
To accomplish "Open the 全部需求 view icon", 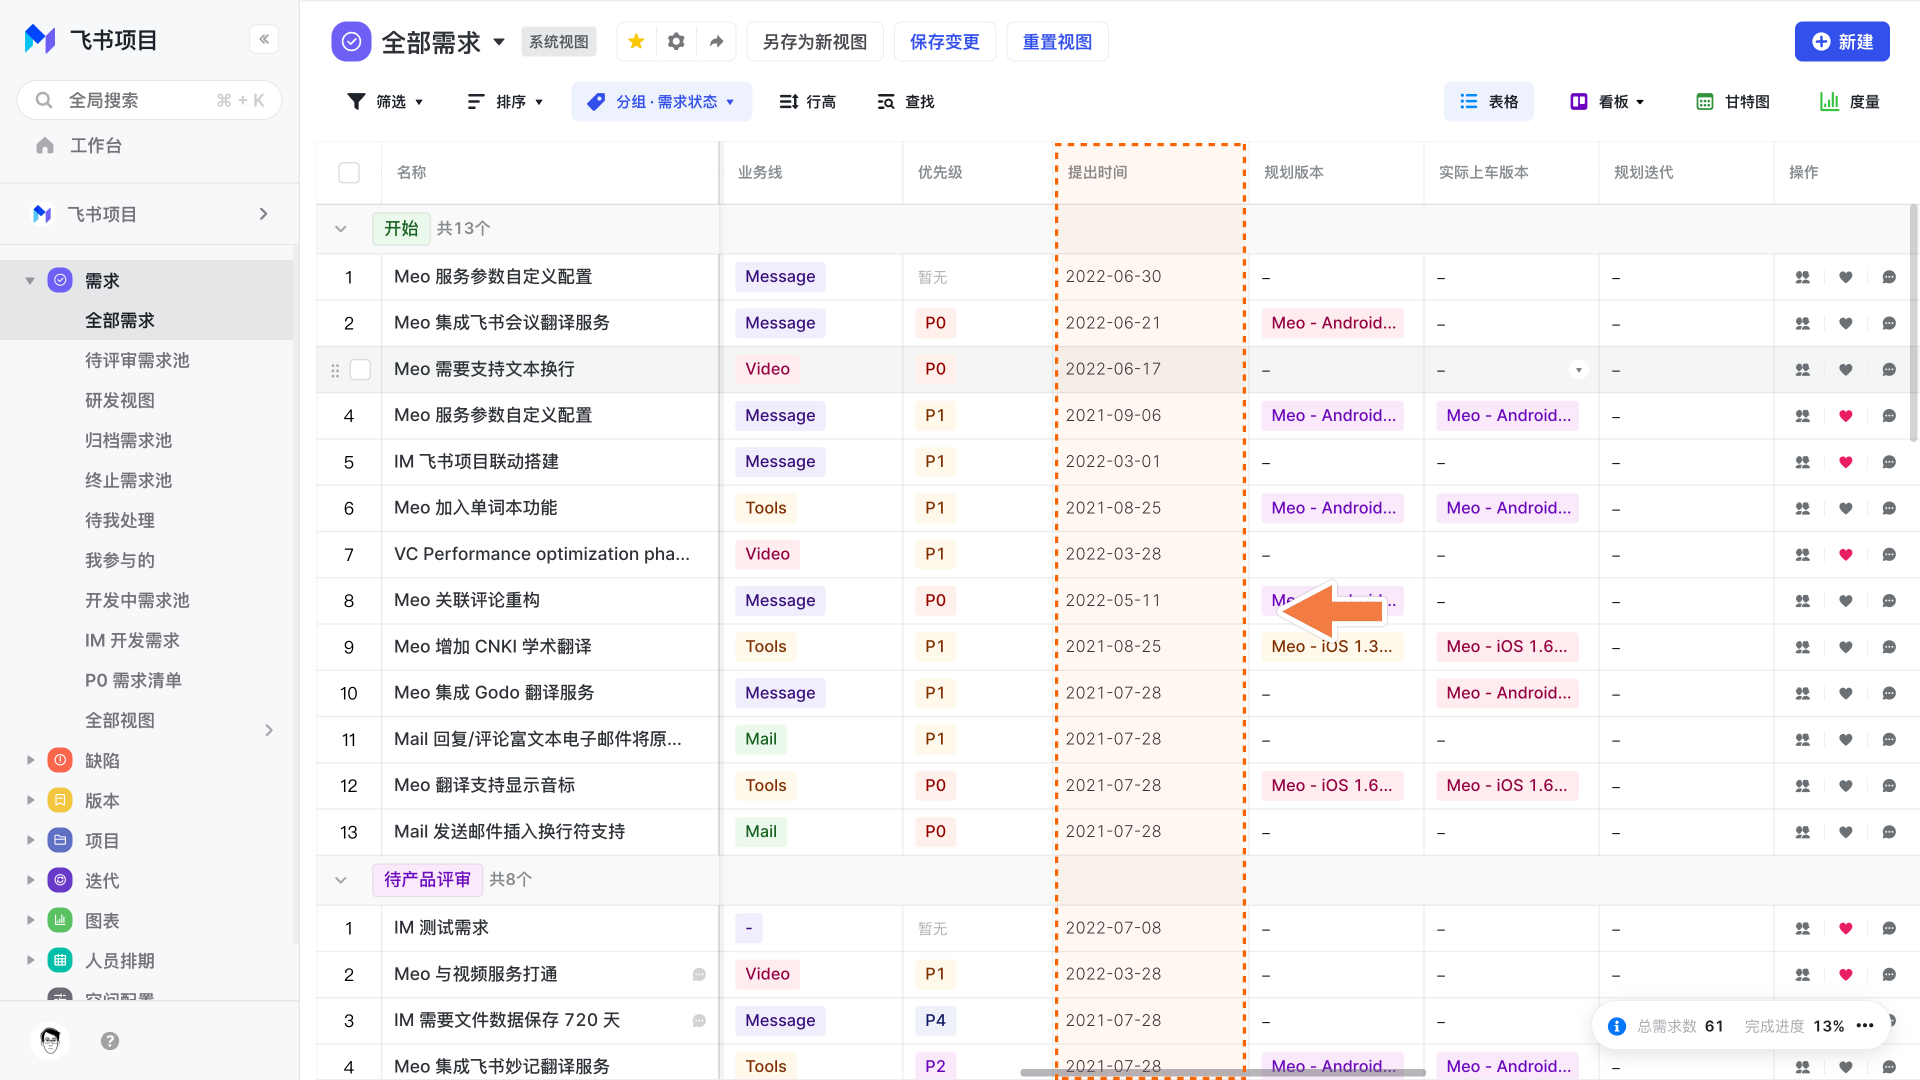I will point(351,42).
